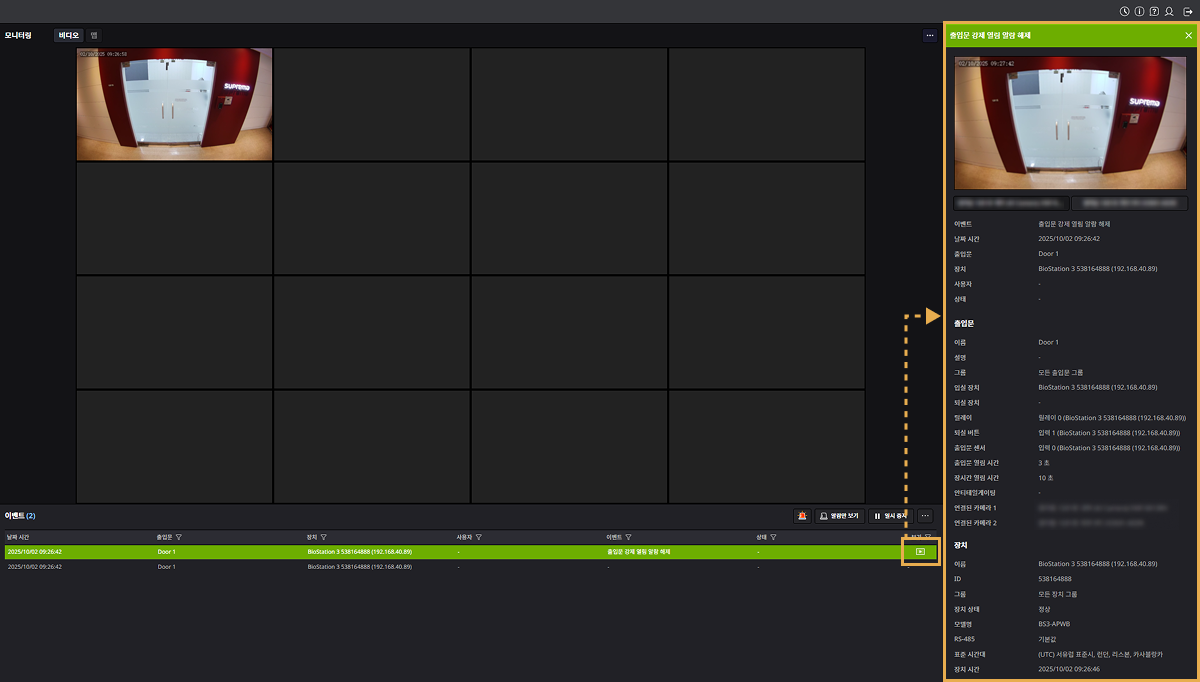
Task: Close the event detail side panel
Action: coord(1188,35)
